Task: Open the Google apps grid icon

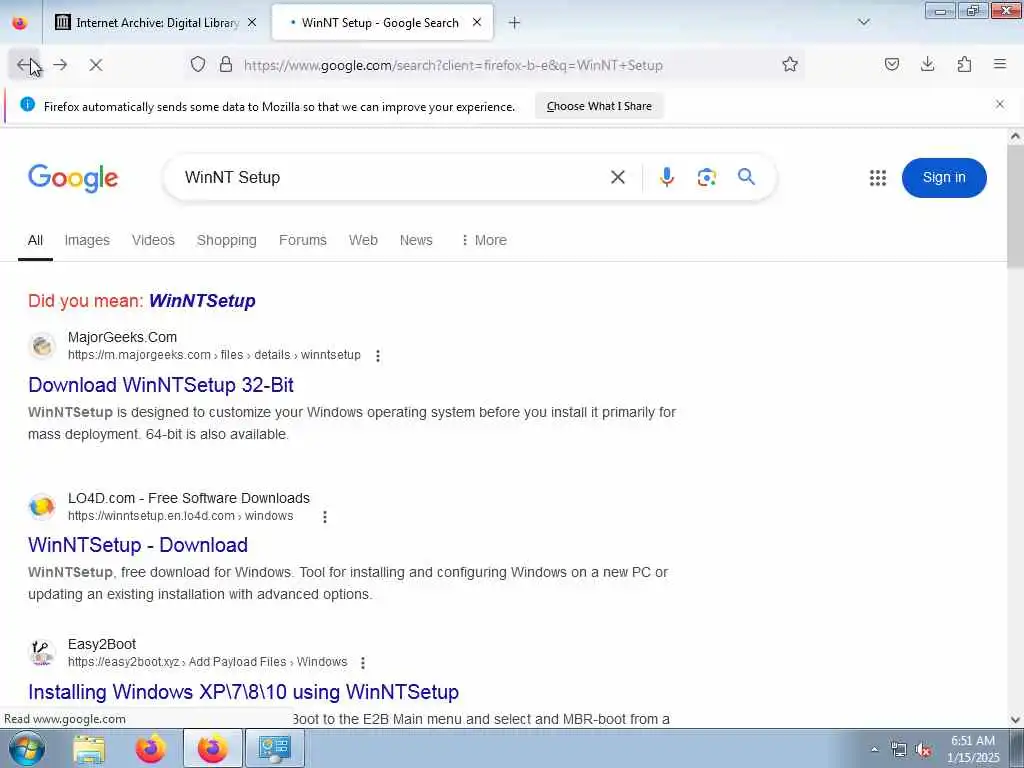Action: click(878, 178)
